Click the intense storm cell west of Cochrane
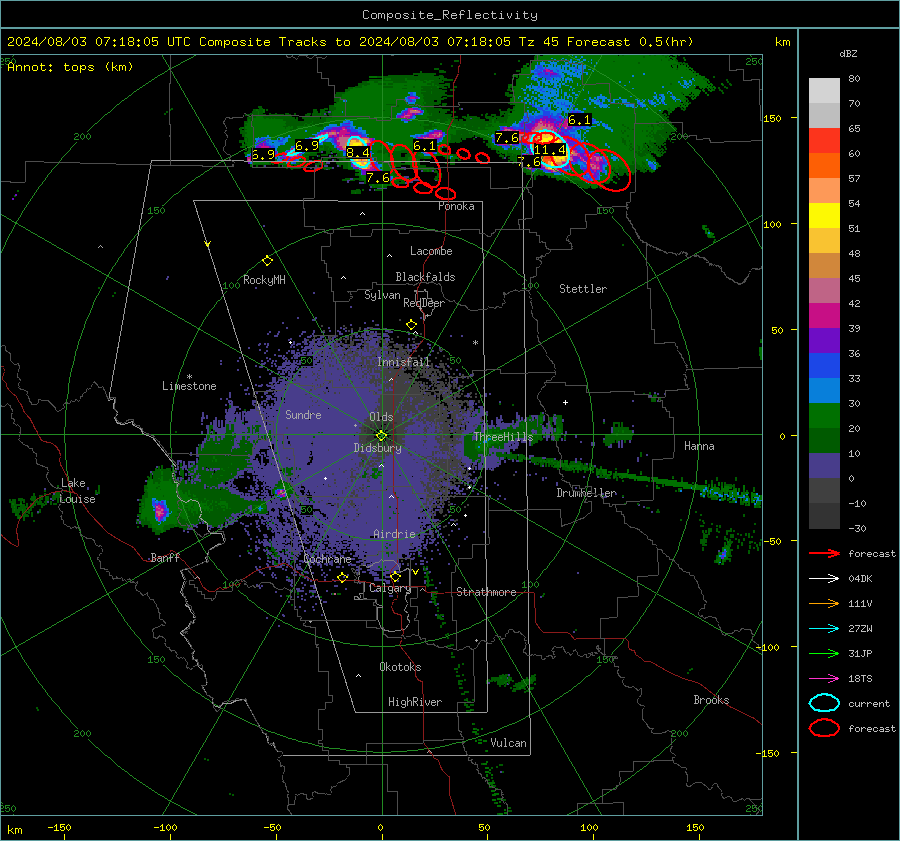Viewport: 900px width, 841px height. [x=160, y=510]
